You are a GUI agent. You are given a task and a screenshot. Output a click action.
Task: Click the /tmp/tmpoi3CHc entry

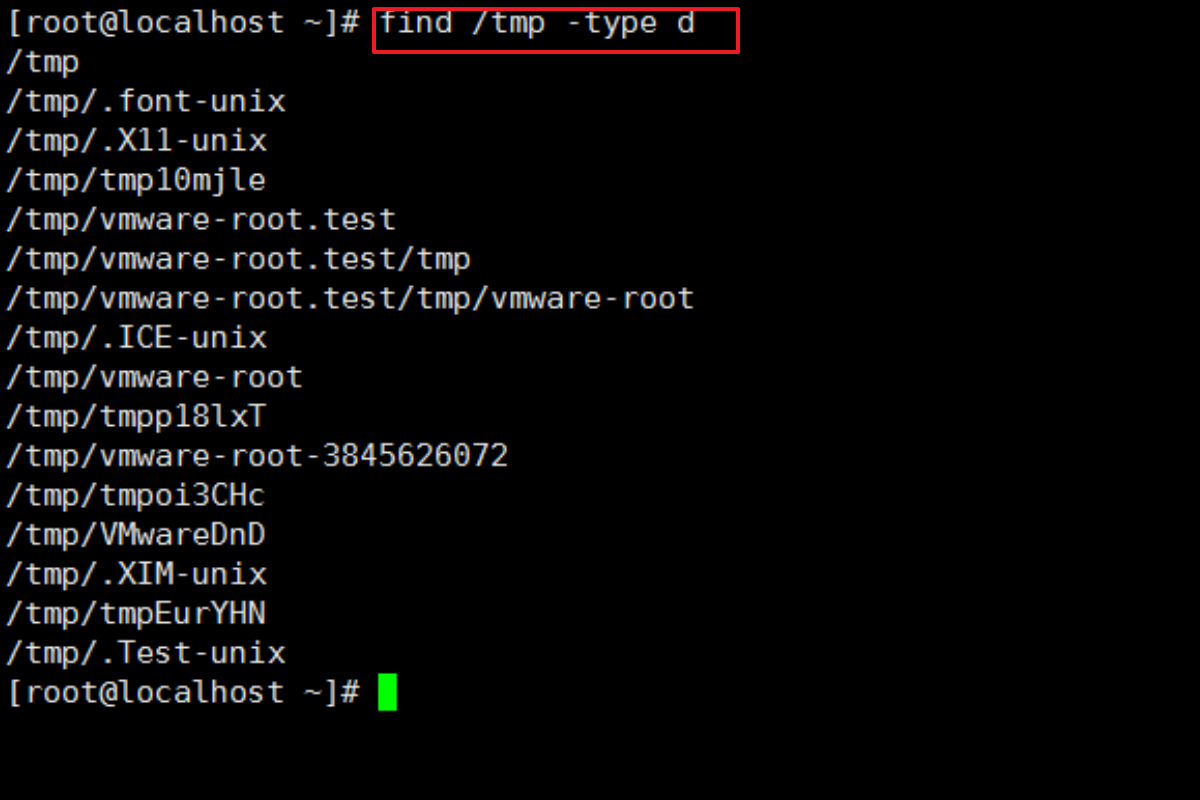point(136,495)
